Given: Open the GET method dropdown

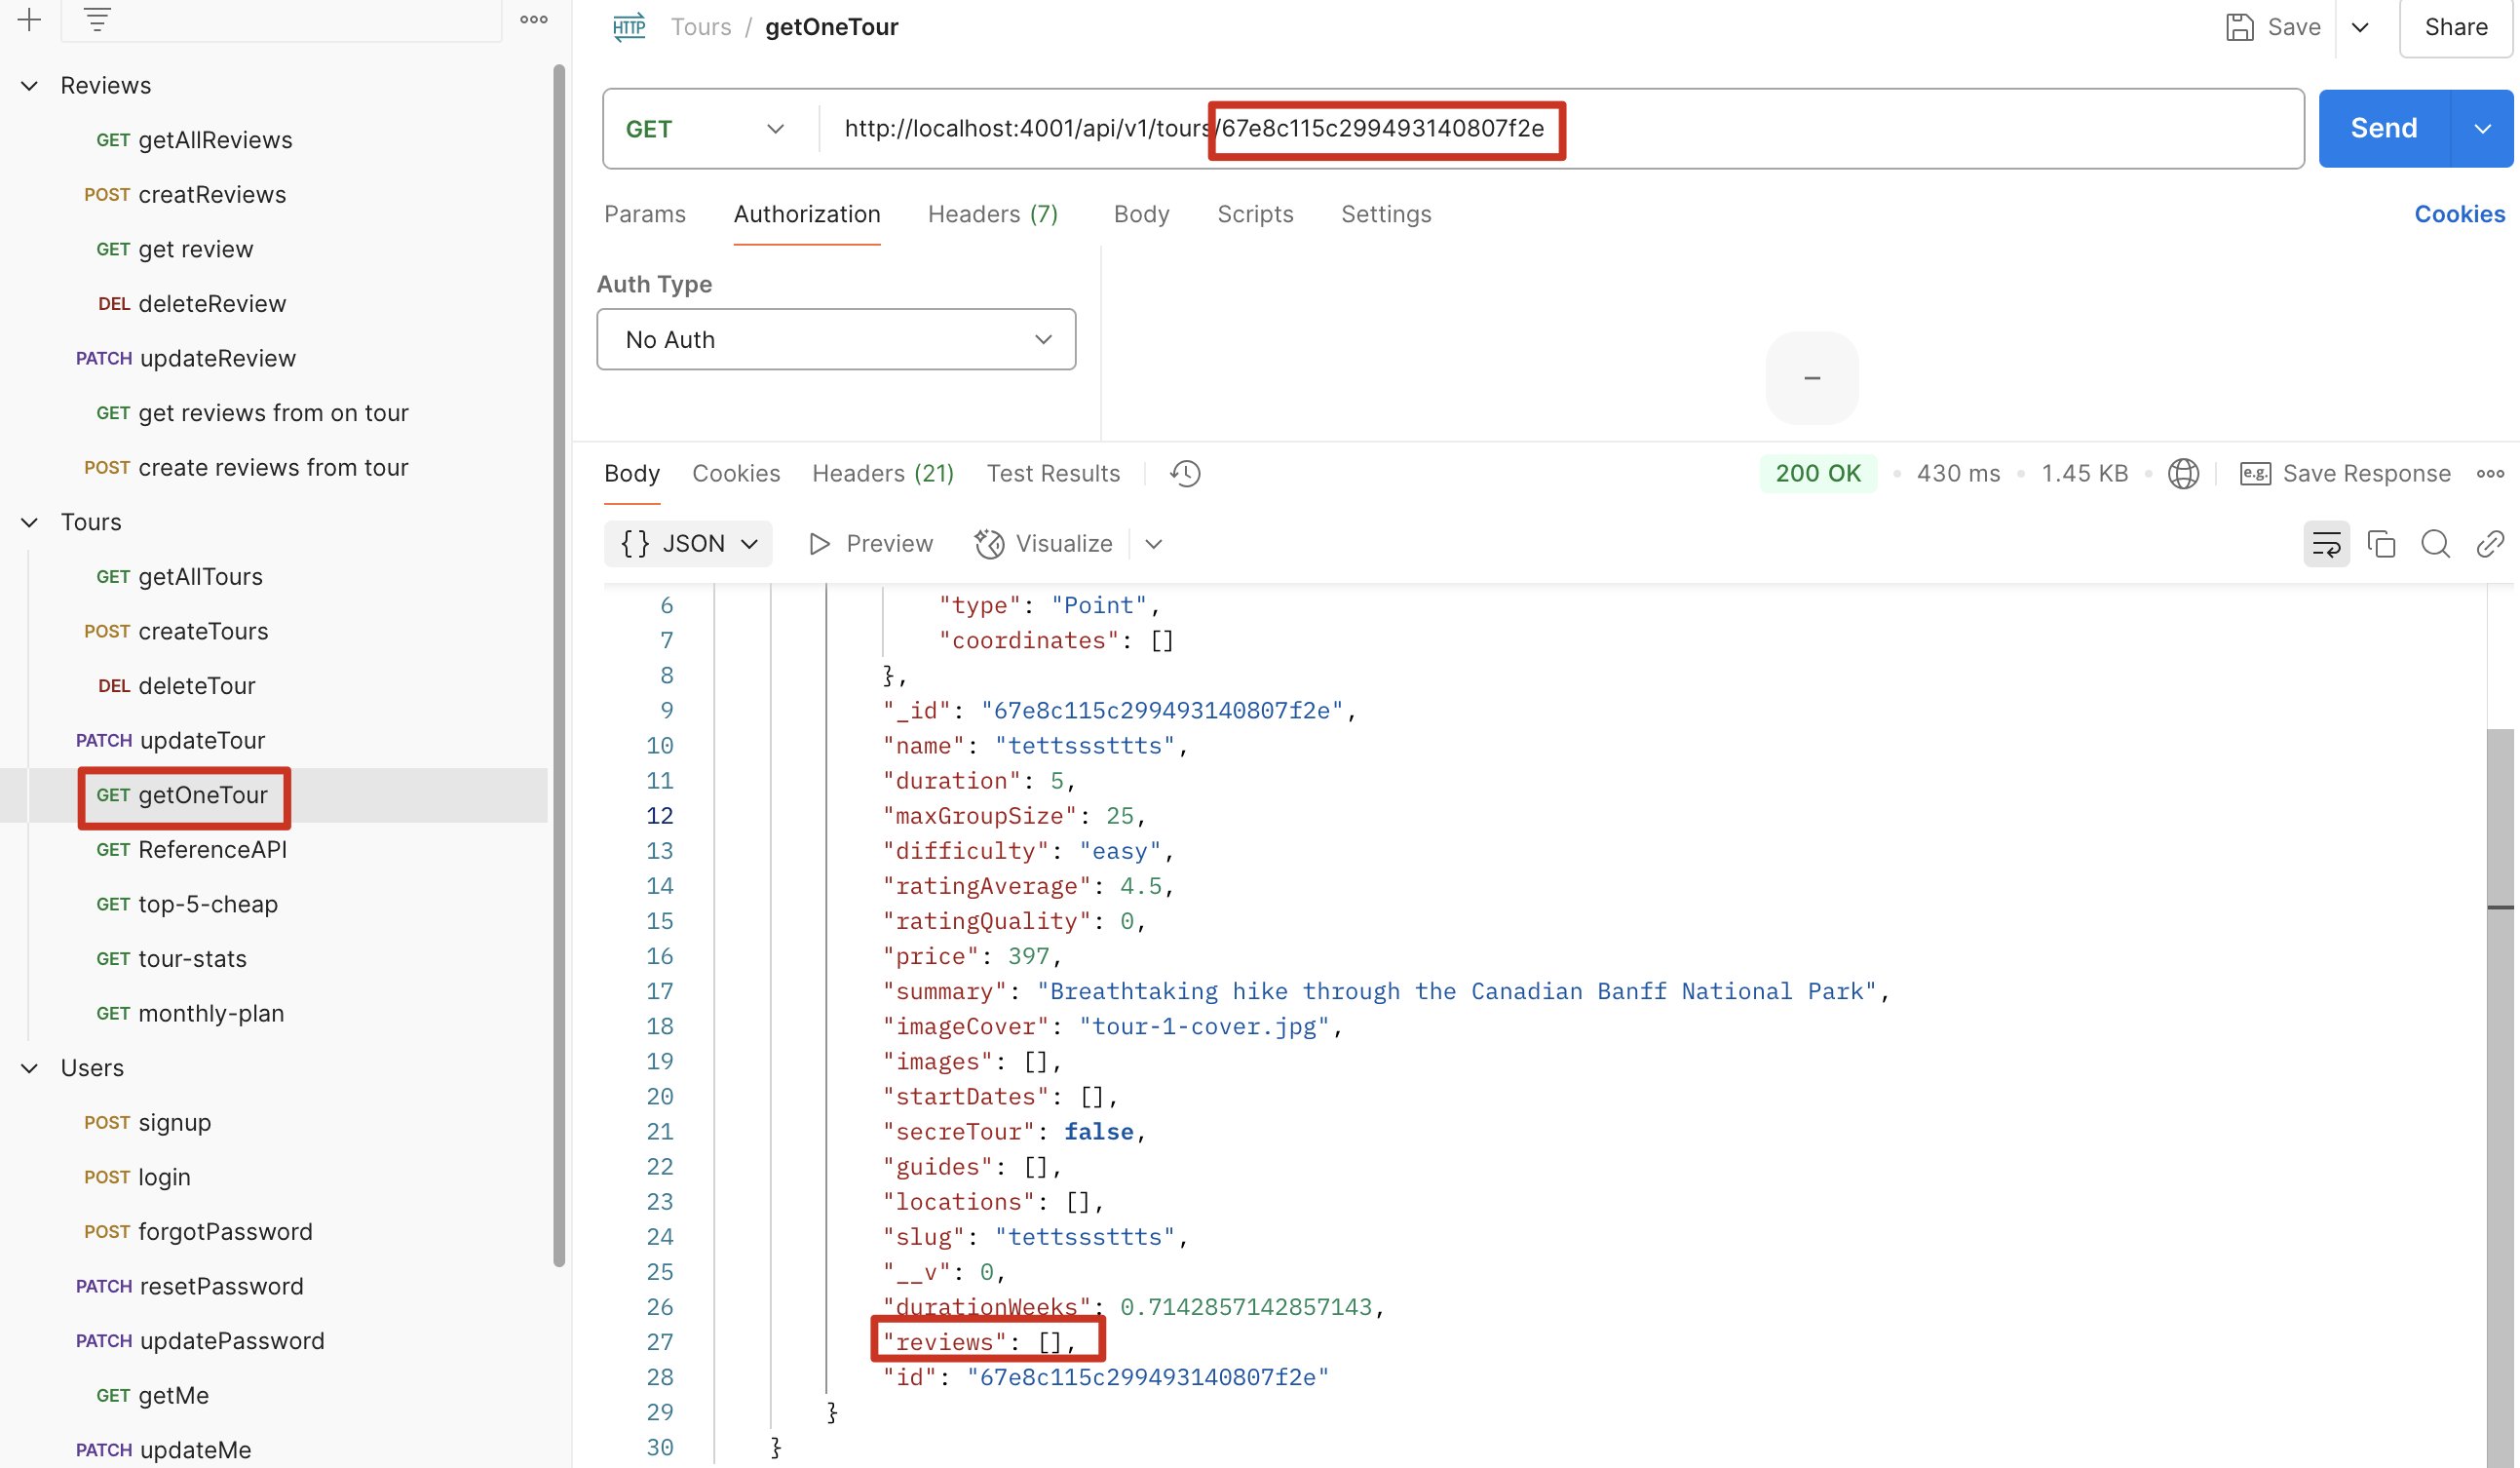Looking at the screenshot, I should coord(704,129).
